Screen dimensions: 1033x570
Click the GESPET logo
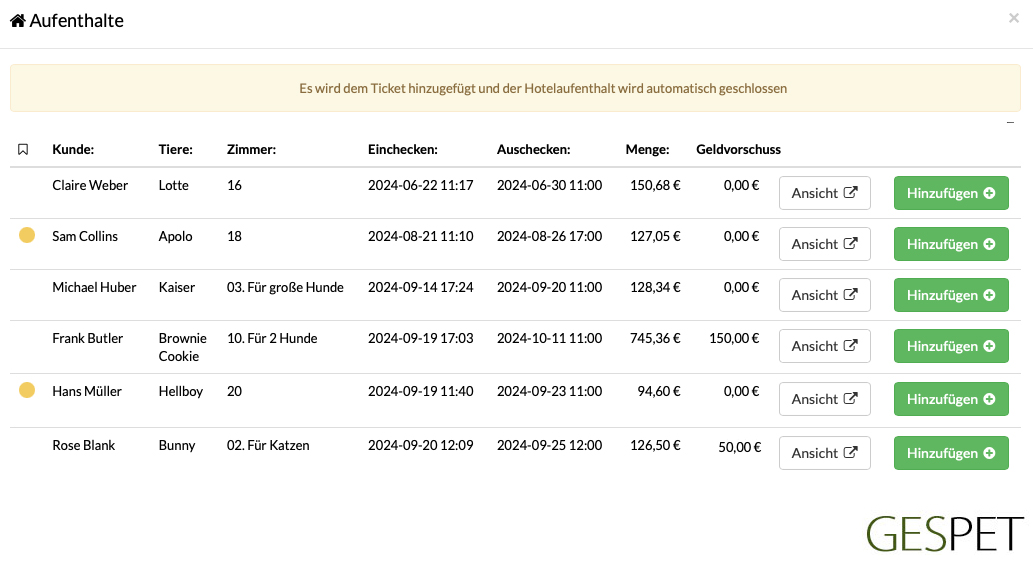(945, 534)
